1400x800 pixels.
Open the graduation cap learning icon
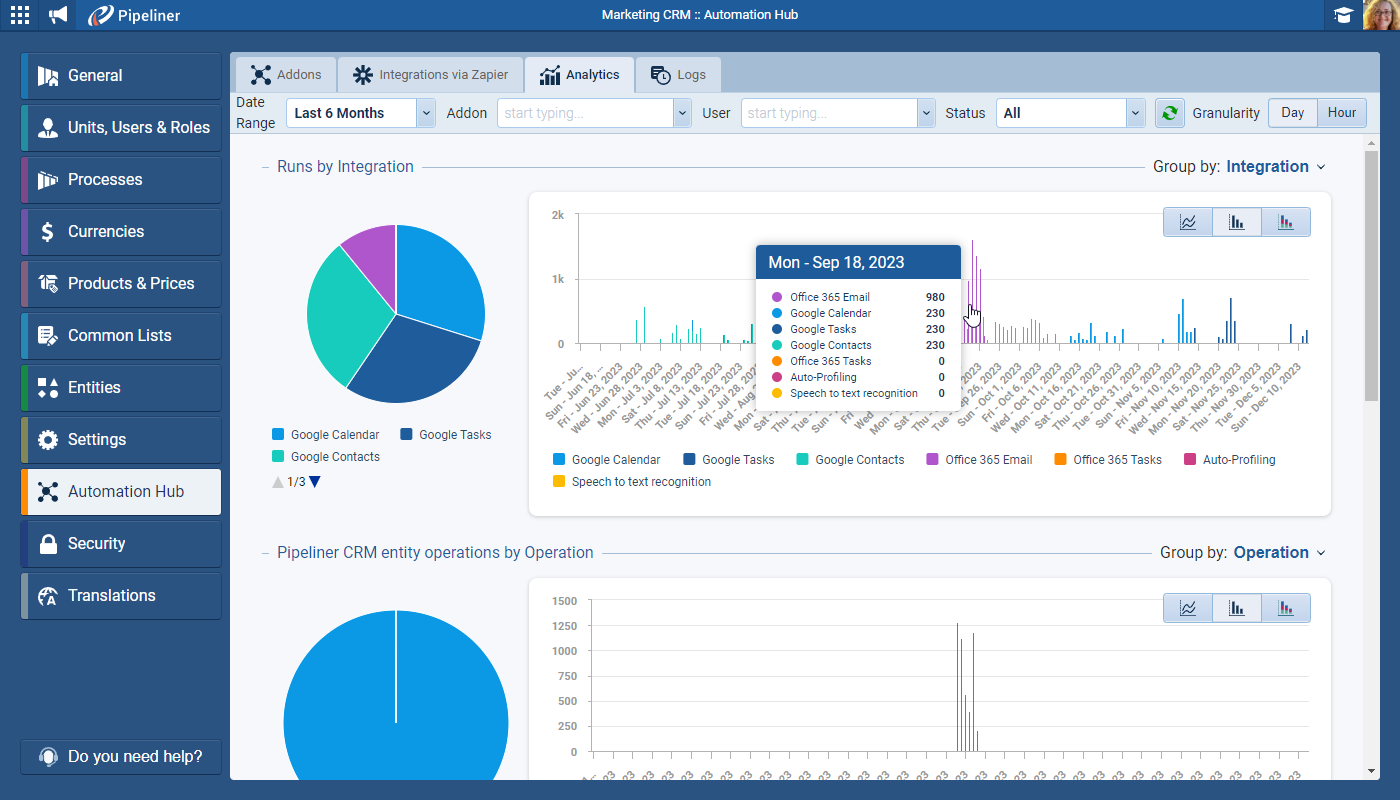tap(1342, 15)
